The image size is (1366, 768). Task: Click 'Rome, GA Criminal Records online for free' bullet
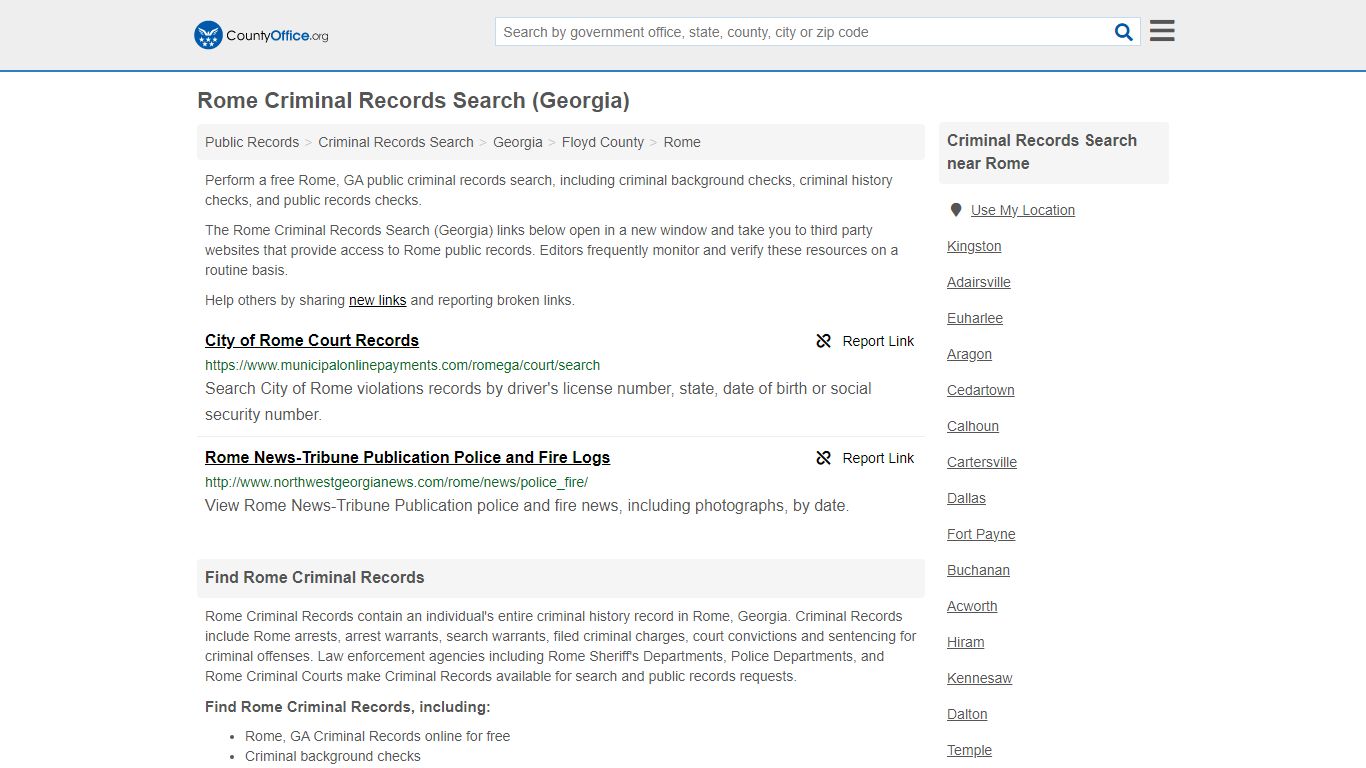pyautogui.click(x=378, y=736)
